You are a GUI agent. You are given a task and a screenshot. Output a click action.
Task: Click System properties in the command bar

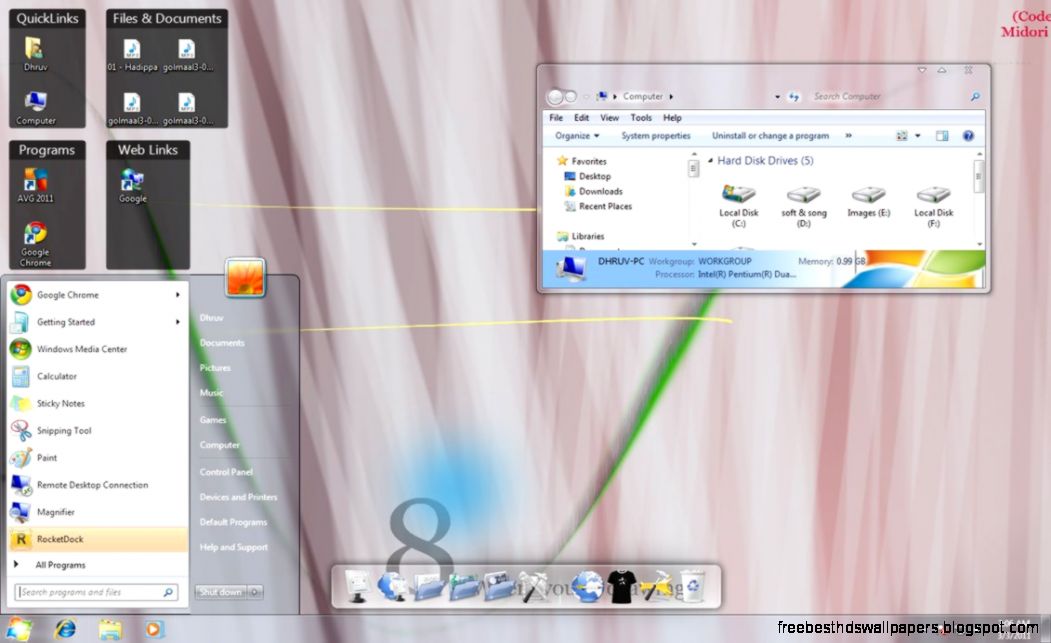point(657,134)
